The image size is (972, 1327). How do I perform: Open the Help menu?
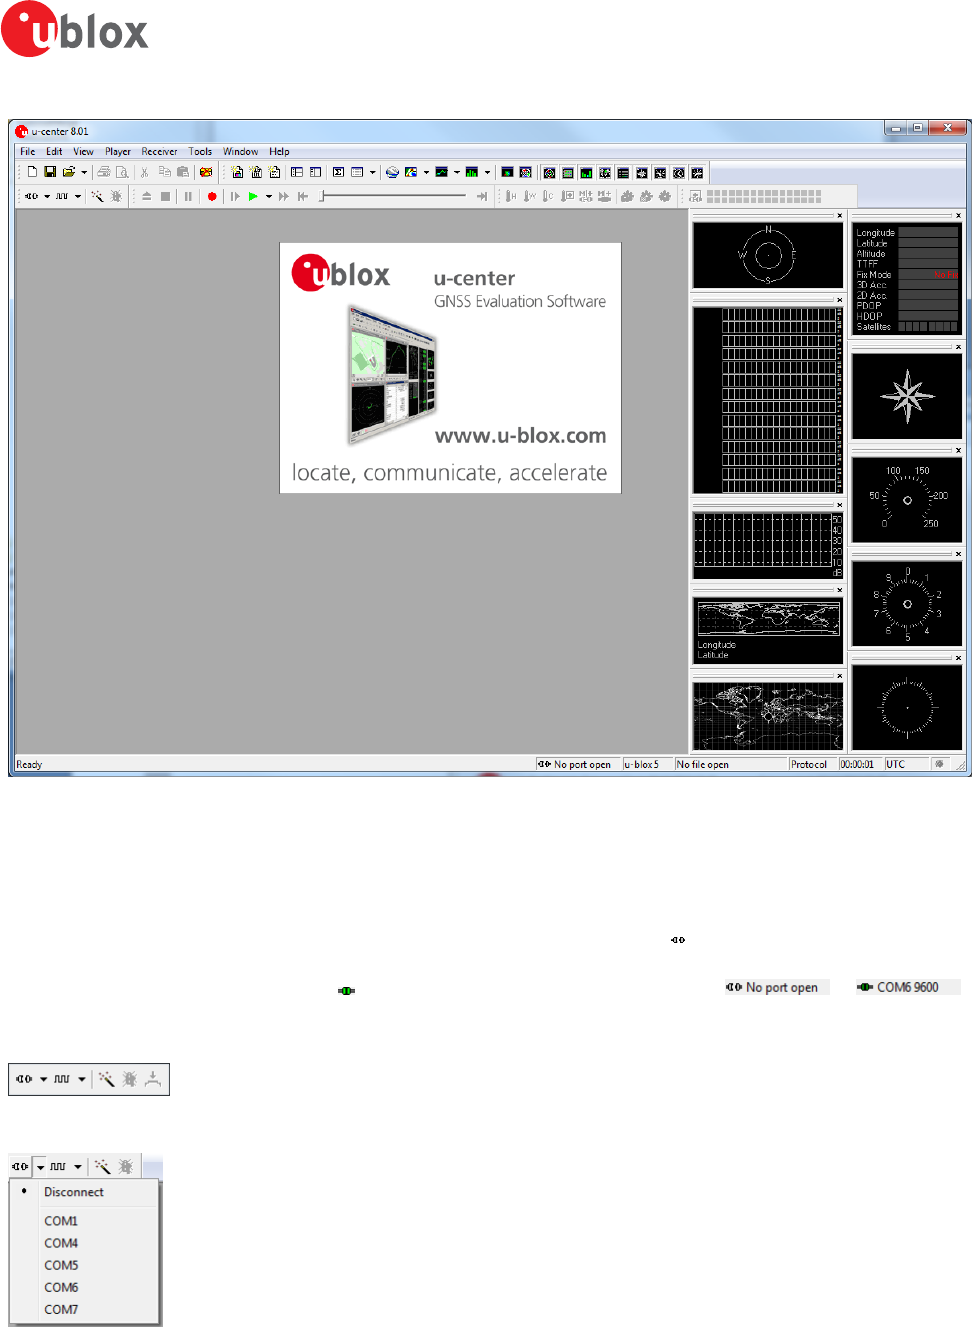[279, 152]
